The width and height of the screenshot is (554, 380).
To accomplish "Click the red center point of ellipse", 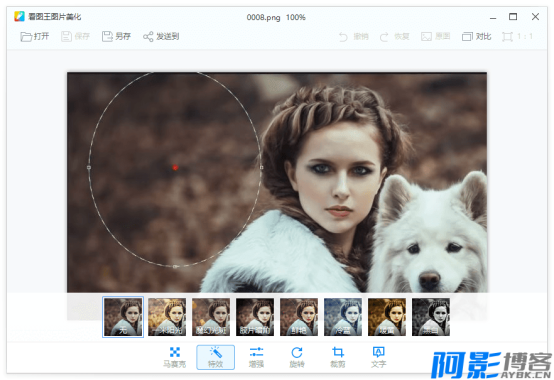I will click(175, 167).
